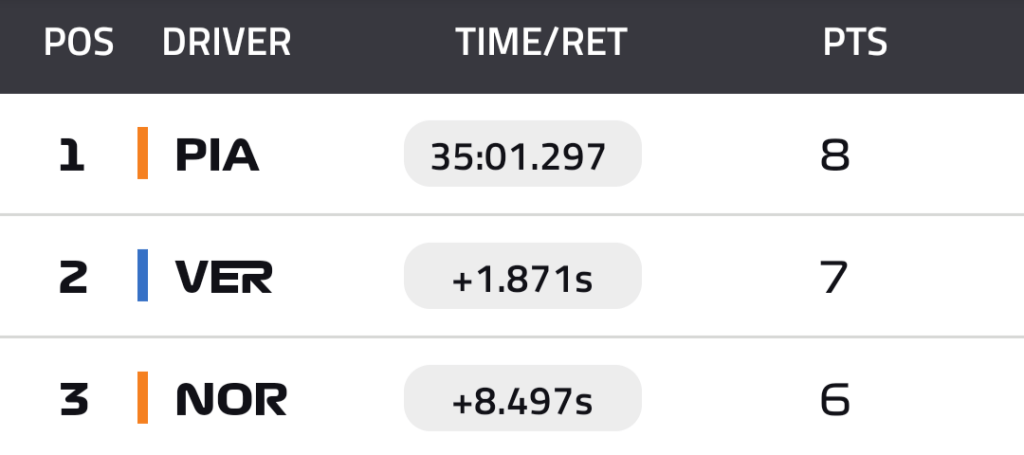Click the 6 points value for NOR

[835, 399]
